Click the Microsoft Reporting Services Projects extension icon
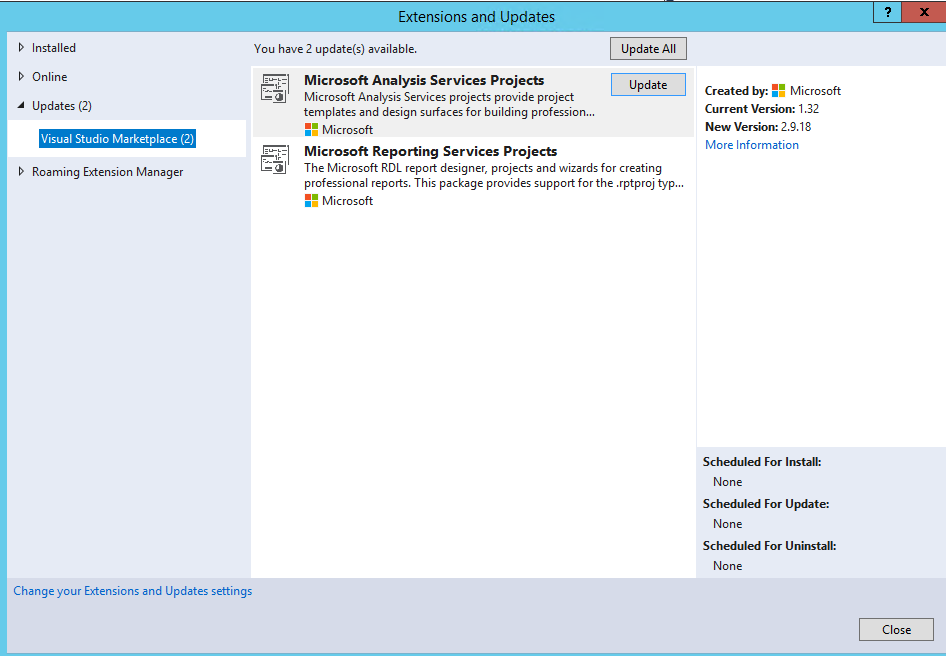Viewport: 946px width, 656px height. coord(274,159)
